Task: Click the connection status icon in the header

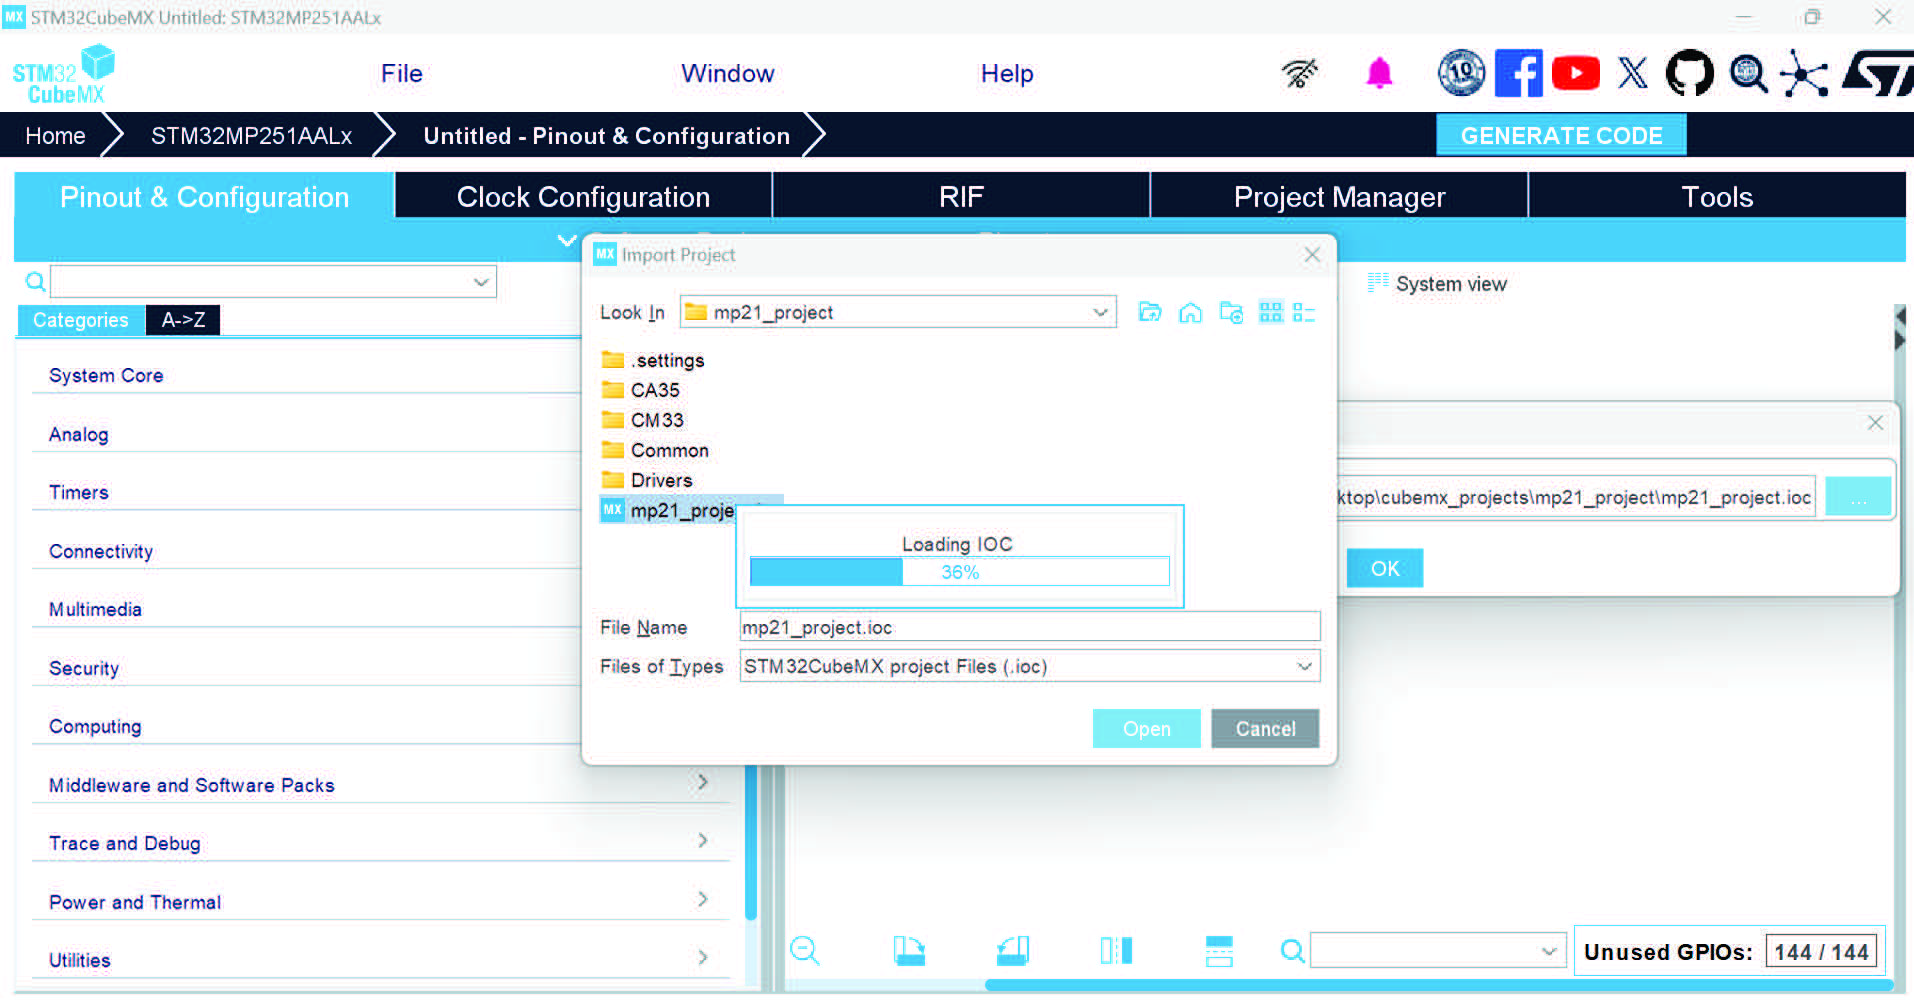Action: click(x=1299, y=73)
